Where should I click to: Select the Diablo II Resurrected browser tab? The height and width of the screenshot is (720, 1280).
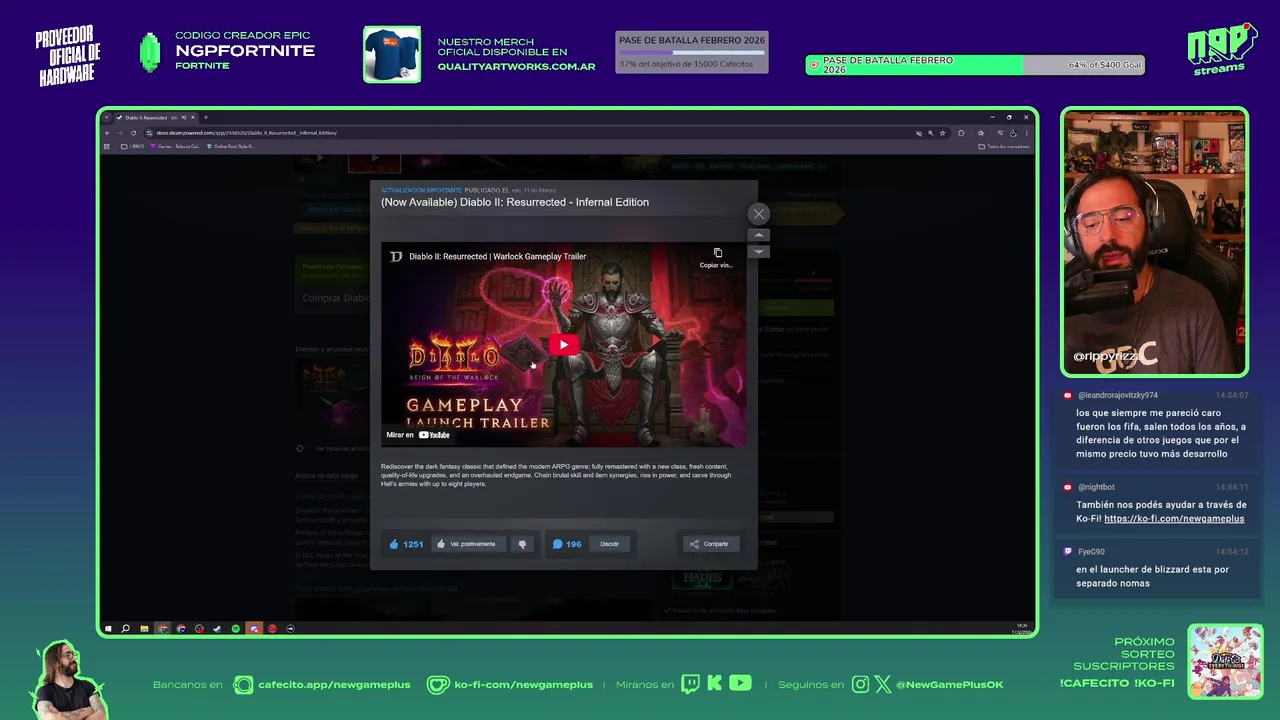click(x=155, y=117)
